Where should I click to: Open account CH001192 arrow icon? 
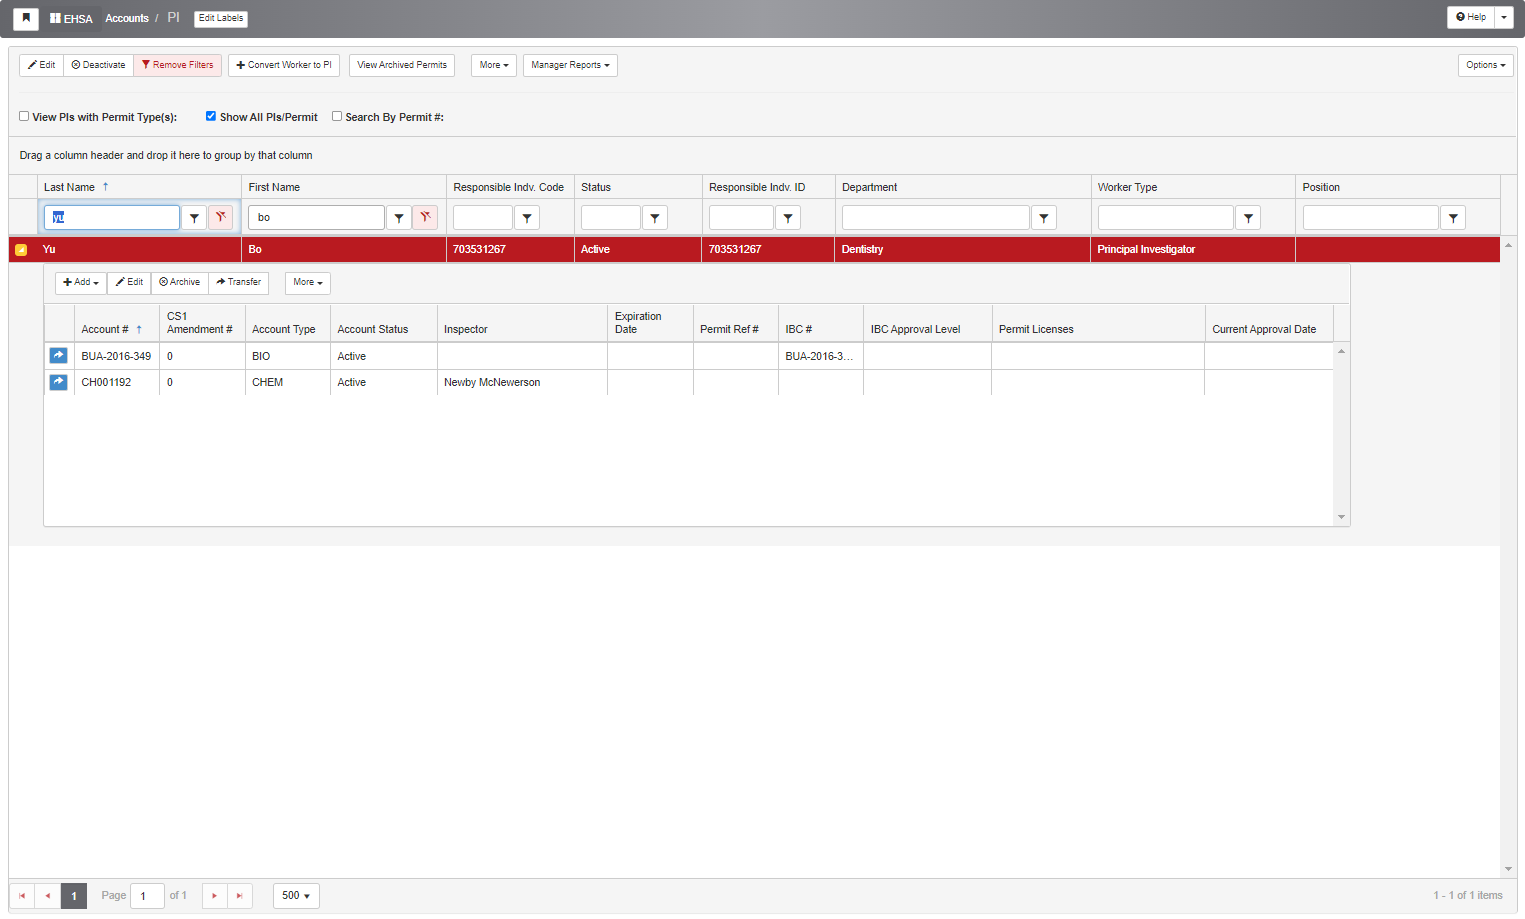(x=59, y=381)
